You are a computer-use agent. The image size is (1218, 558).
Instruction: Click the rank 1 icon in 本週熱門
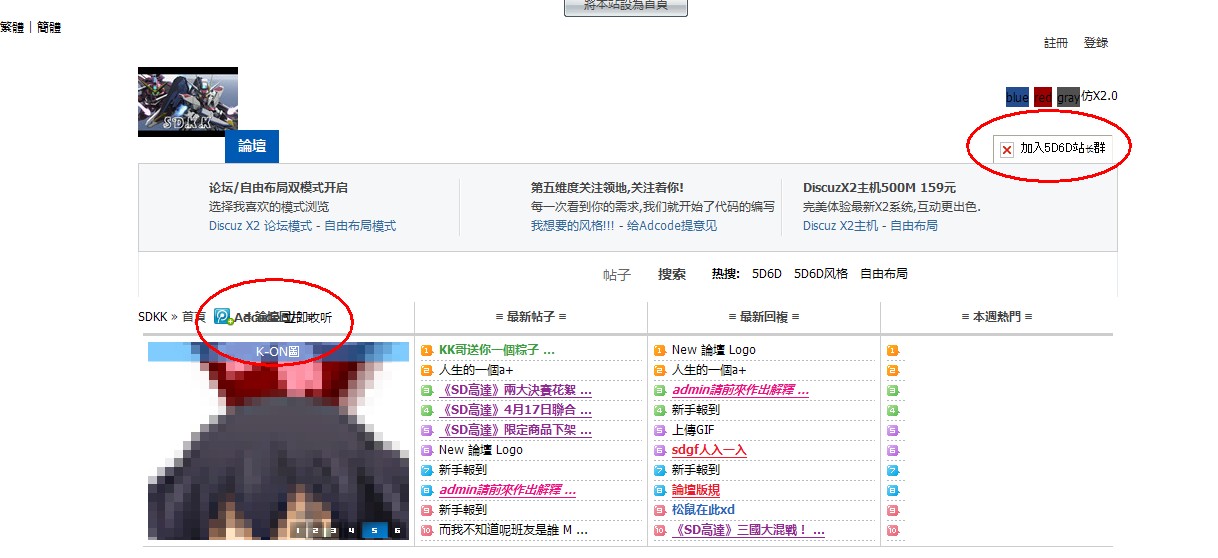(893, 350)
